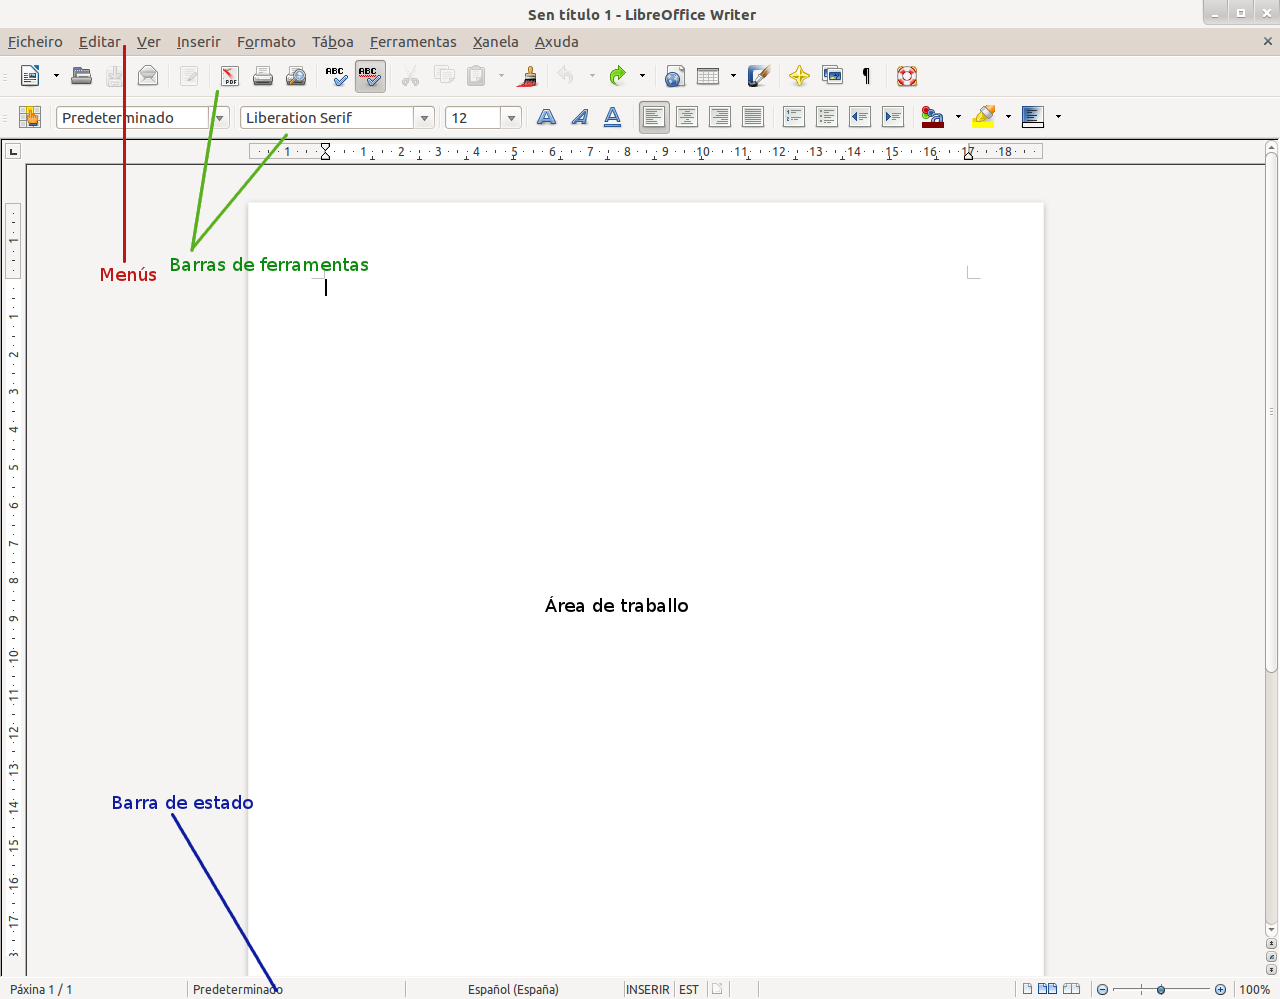Click the Format Paintbrush icon
This screenshot has height=999, width=1280.
pos(529,76)
